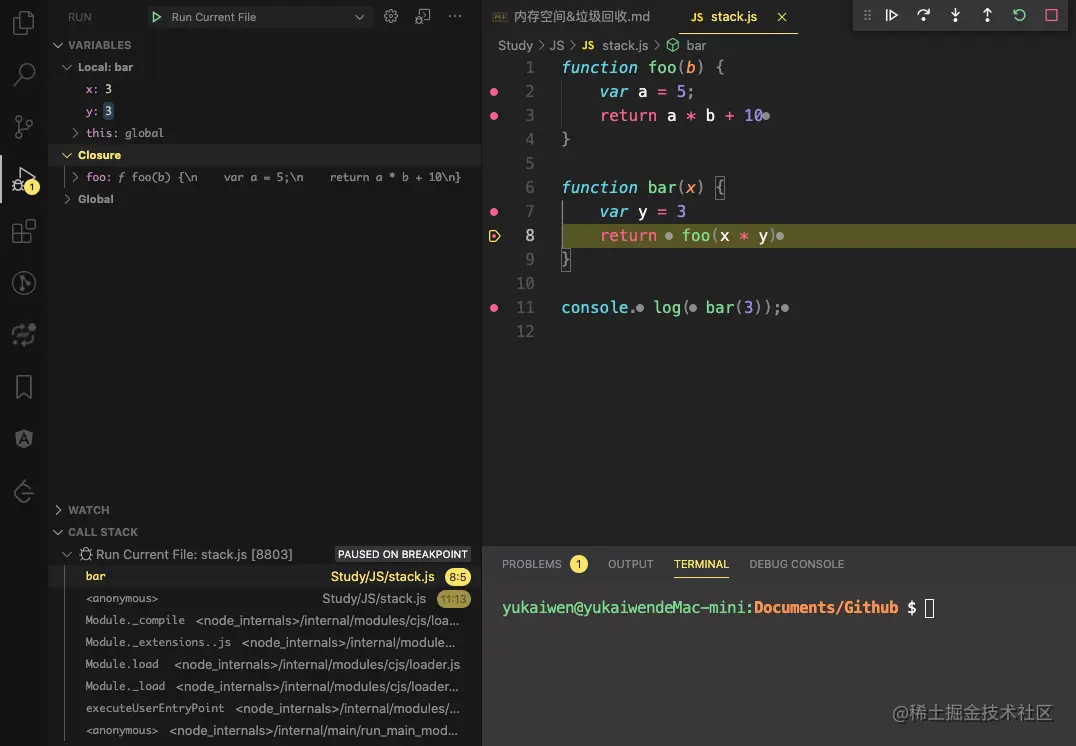Select the TERMINAL panel tab
This screenshot has width=1076, height=746.
(701, 564)
